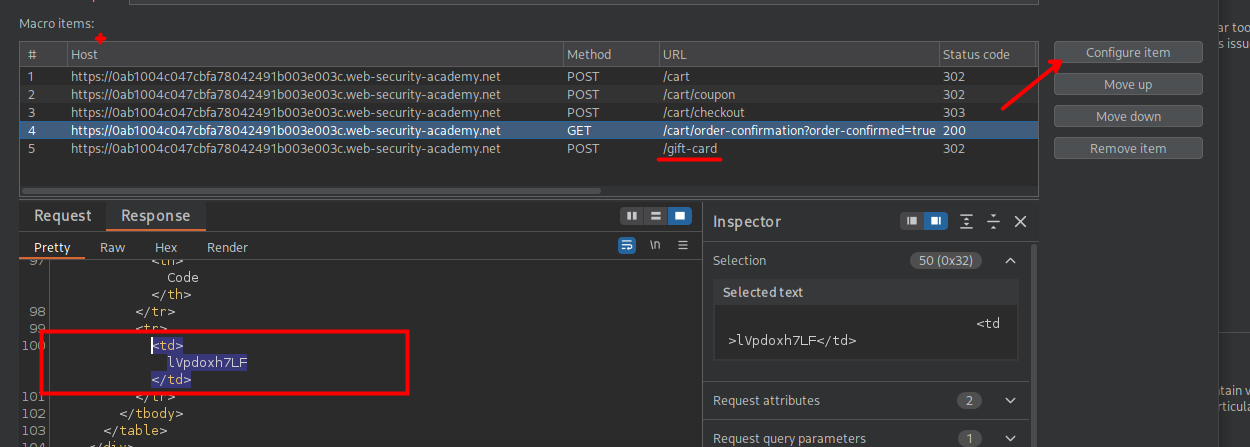Toggle word wrap in response viewer
The width and height of the screenshot is (1250, 447).
[627, 245]
